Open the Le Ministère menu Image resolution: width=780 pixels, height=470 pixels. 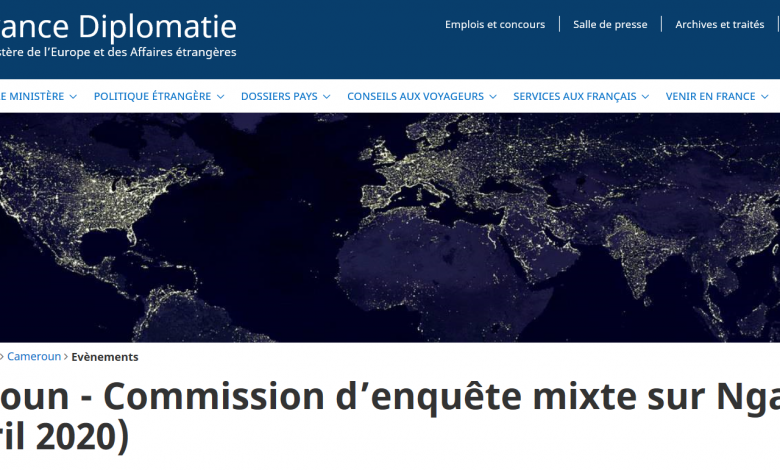[32, 97]
